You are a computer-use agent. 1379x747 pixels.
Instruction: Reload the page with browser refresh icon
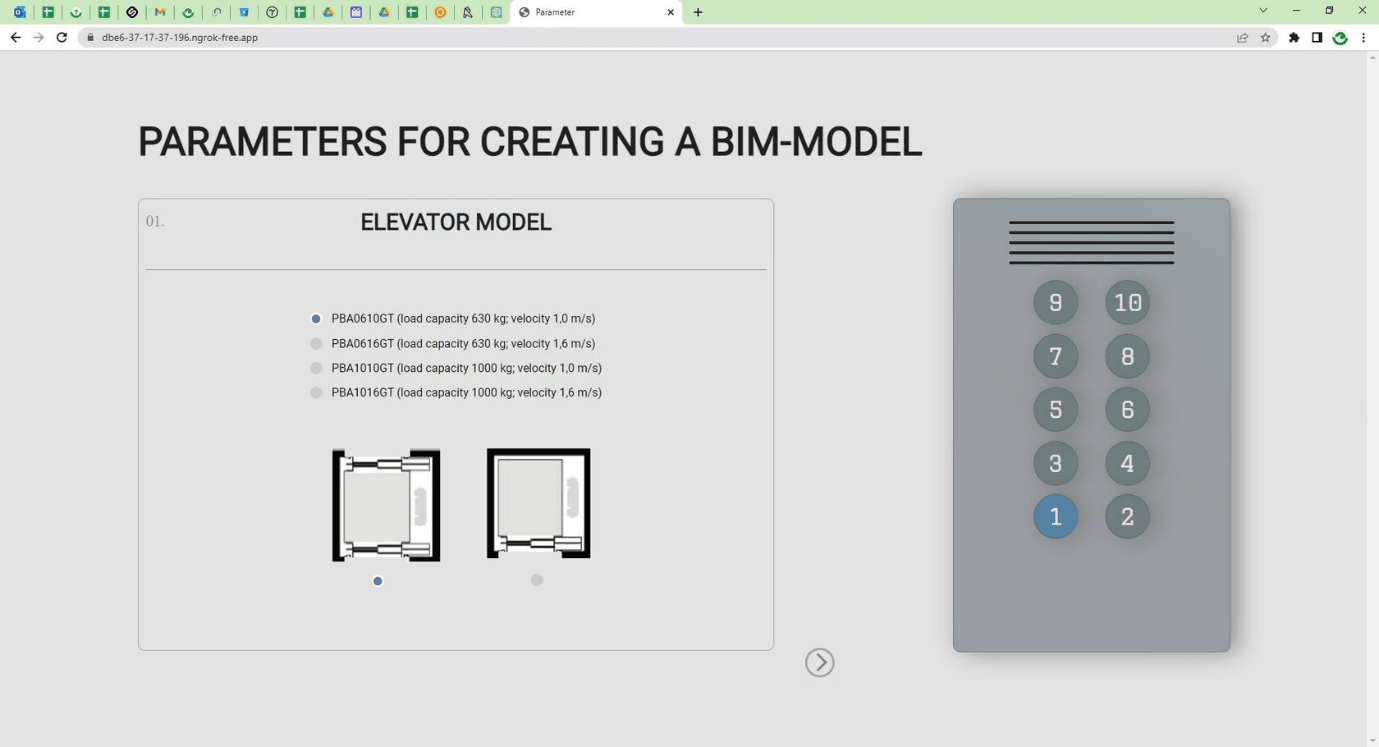pyautogui.click(x=62, y=38)
